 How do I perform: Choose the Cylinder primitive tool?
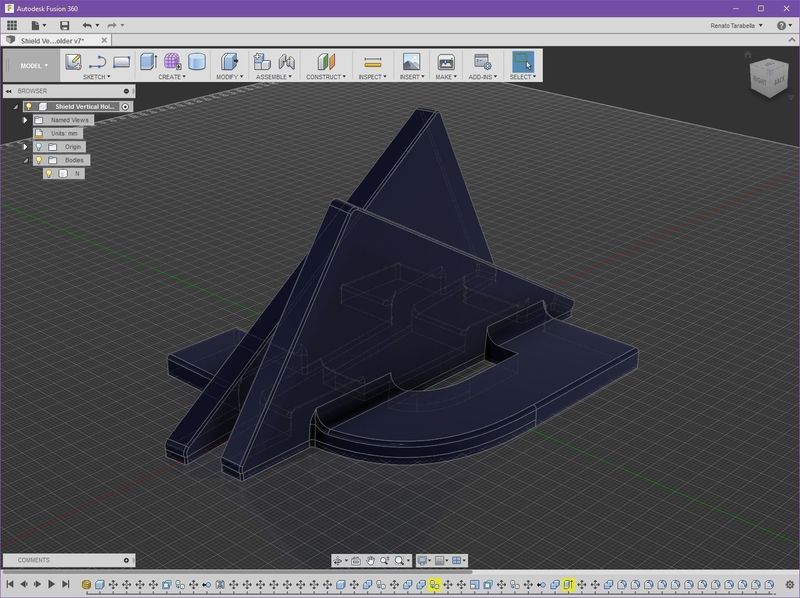point(196,62)
